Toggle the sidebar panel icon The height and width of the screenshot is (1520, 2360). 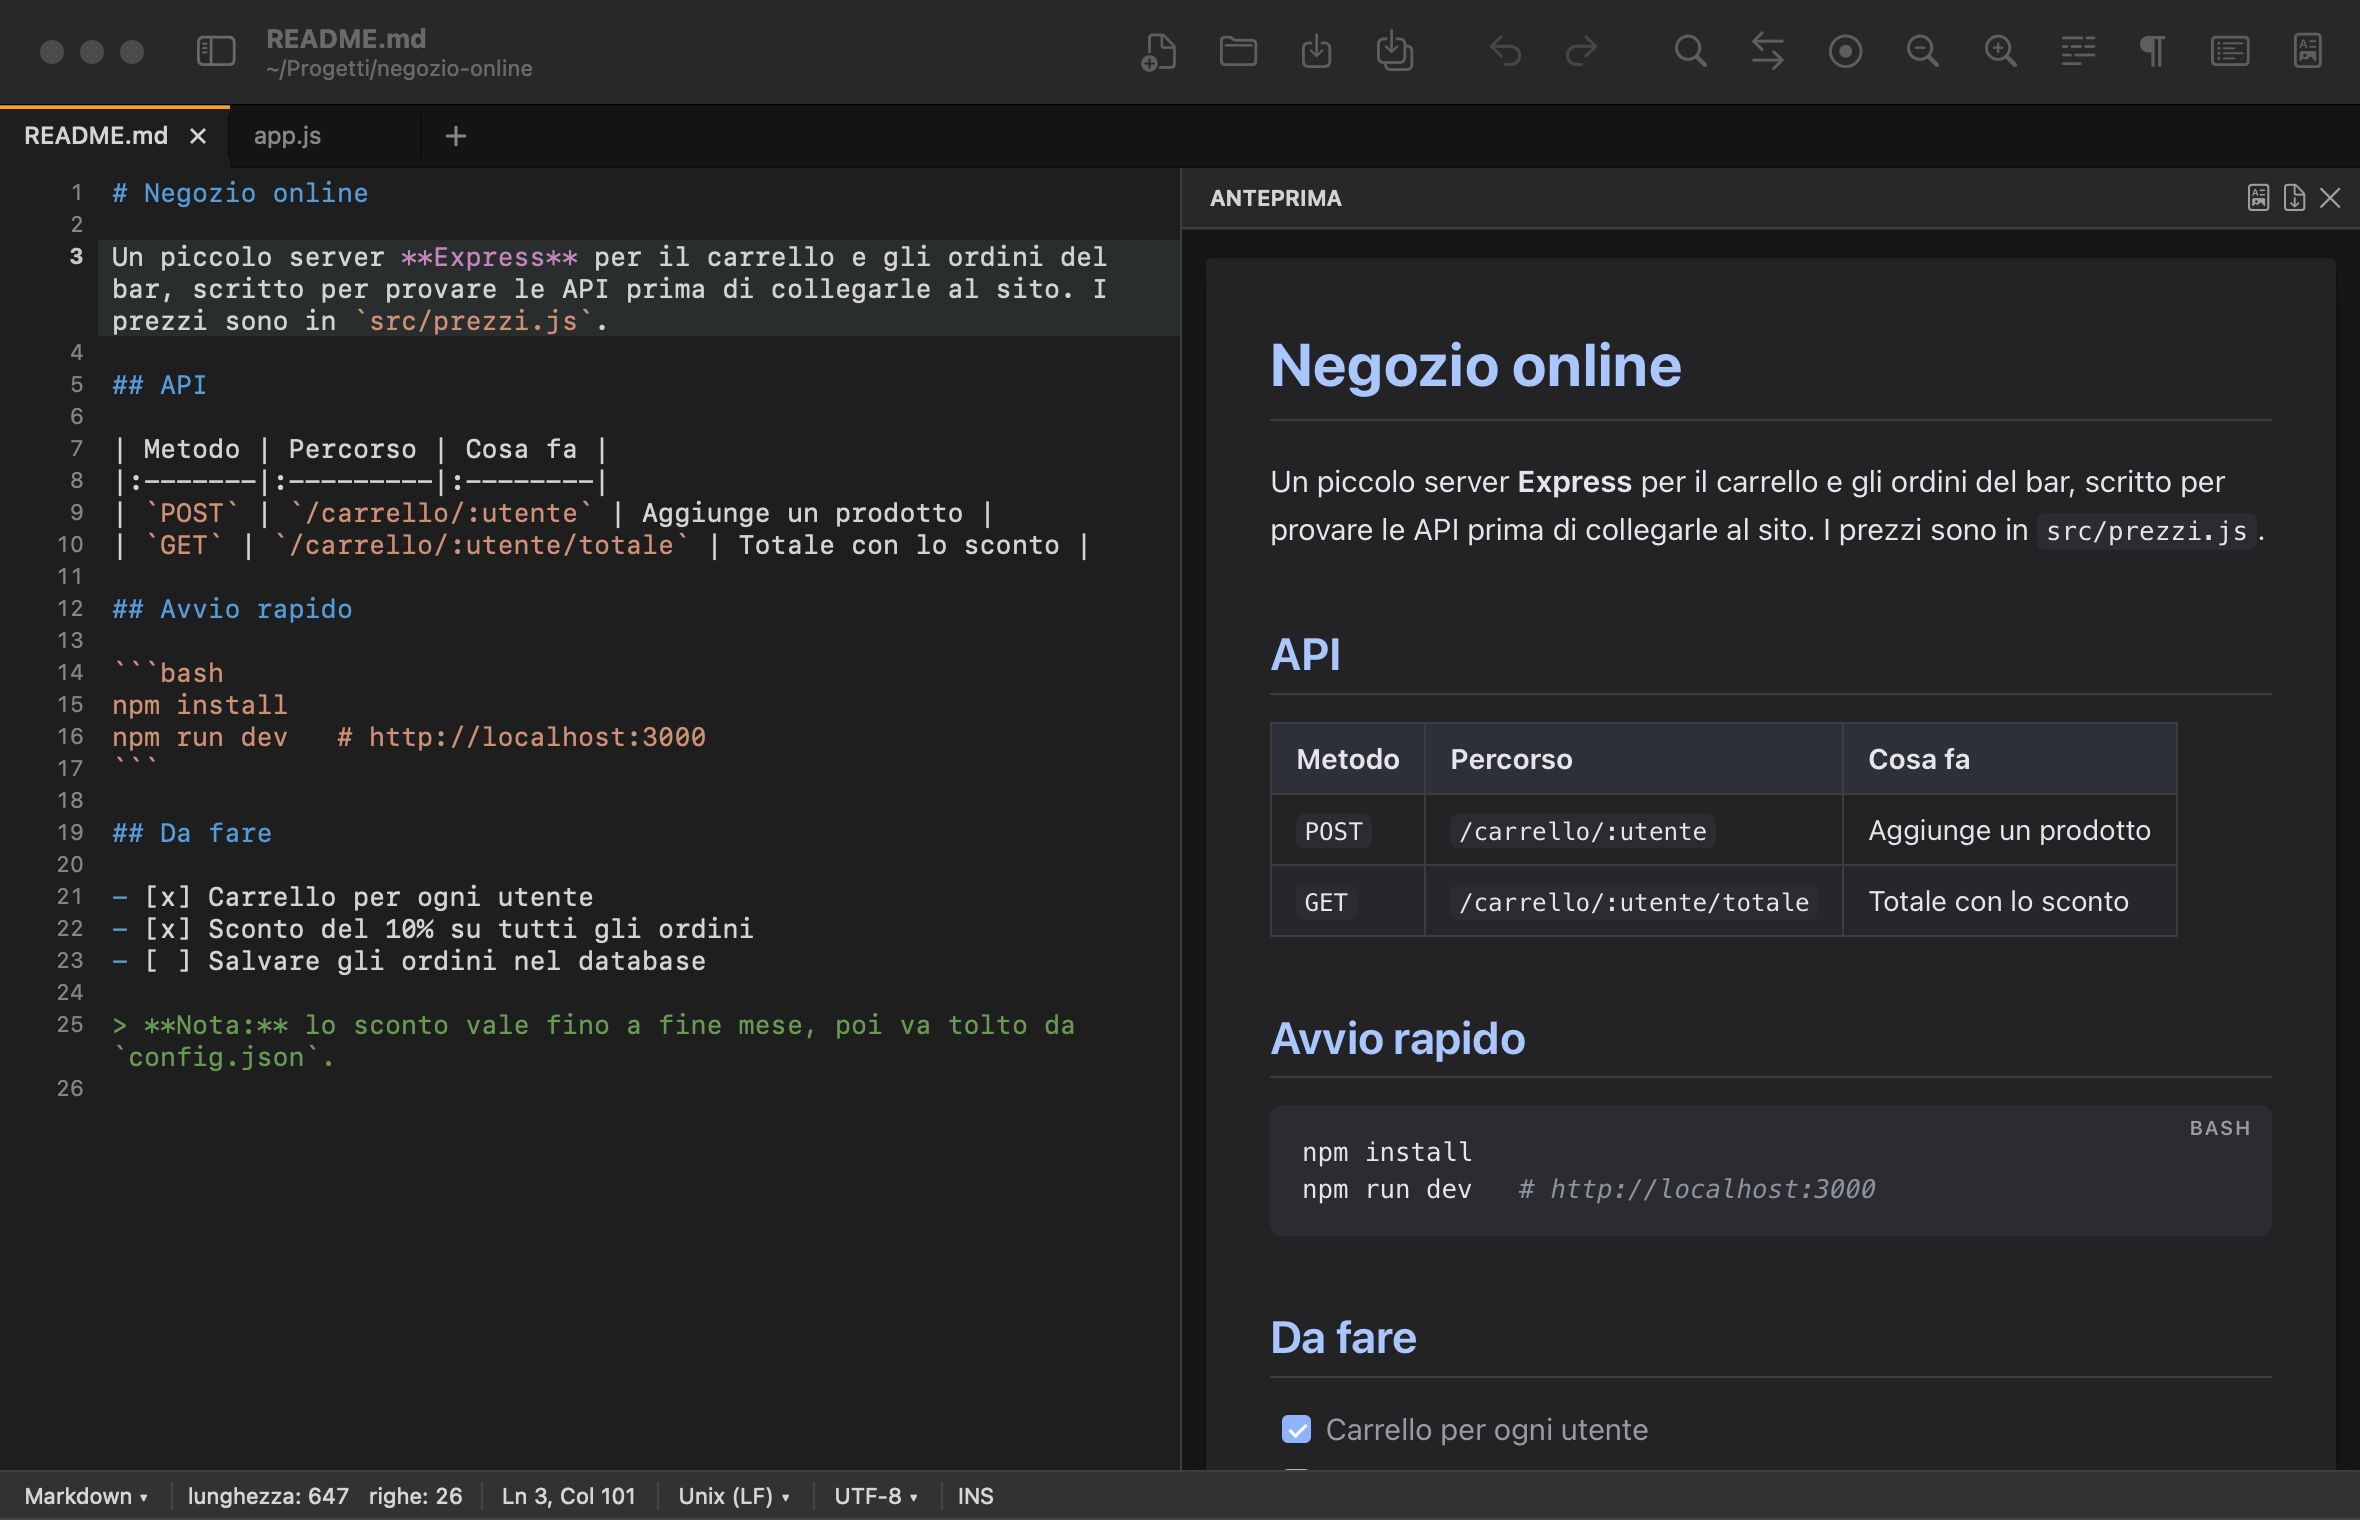216,51
